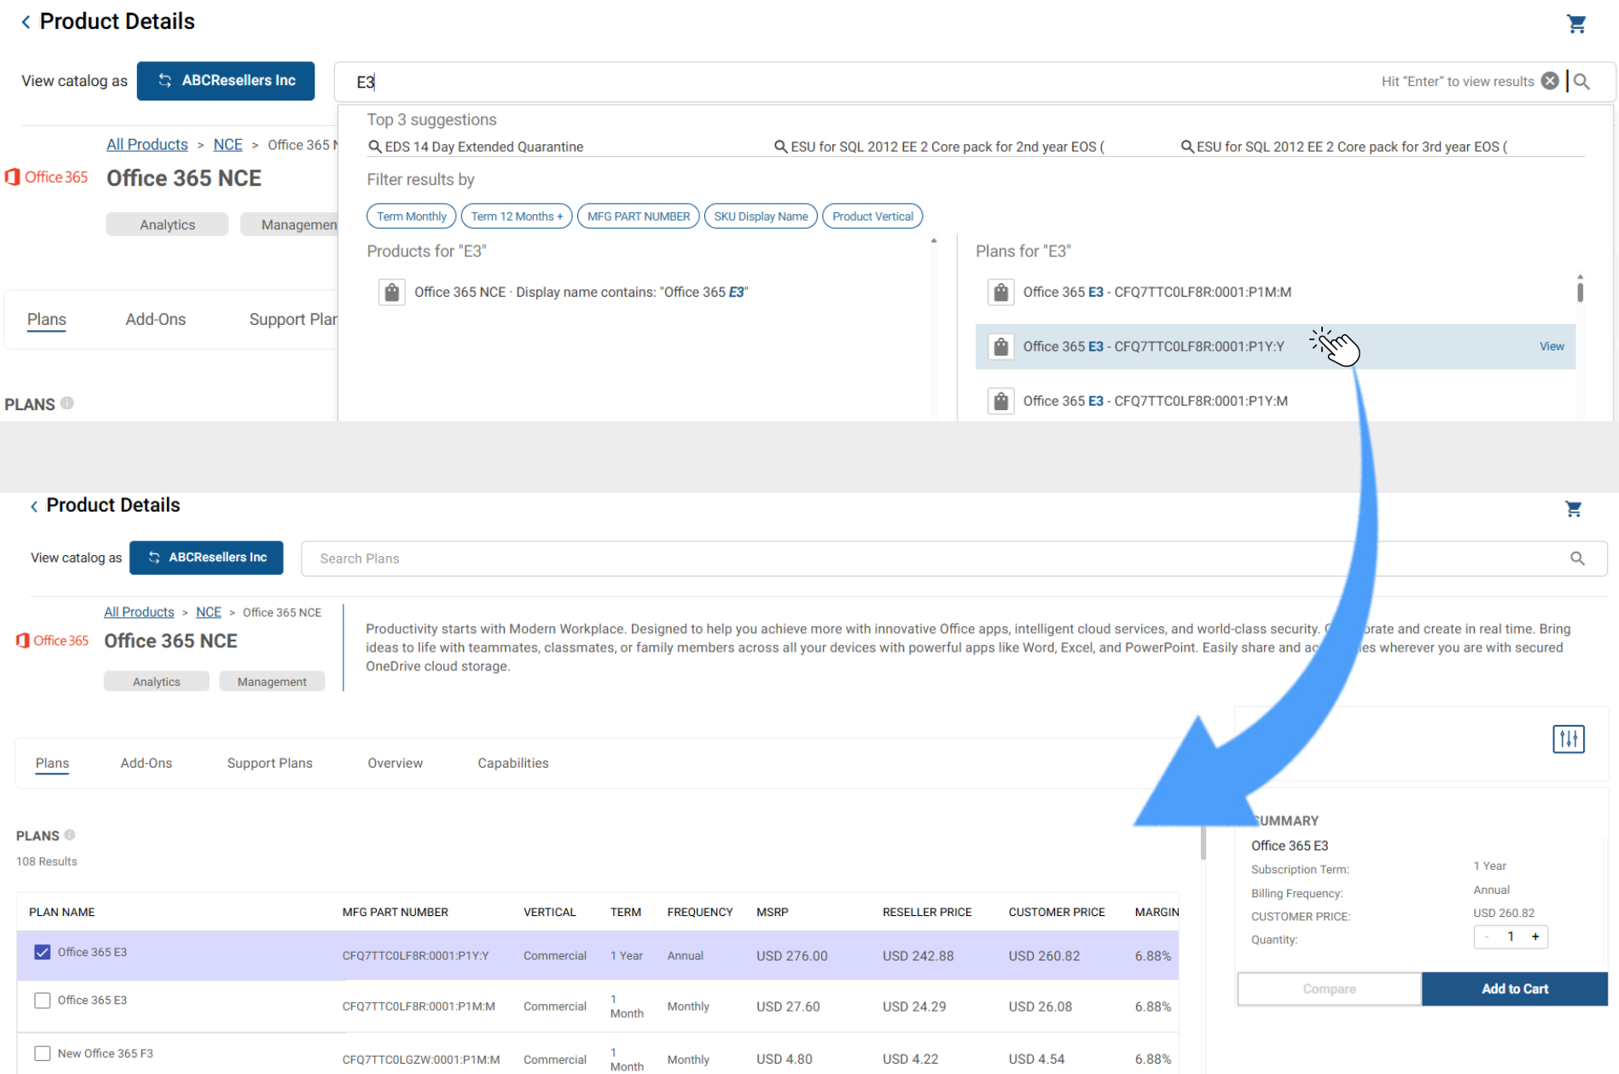The height and width of the screenshot is (1074, 1619).
Task: Apply the MFG PART NUMBER filter chip
Action: tap(638, 216)
